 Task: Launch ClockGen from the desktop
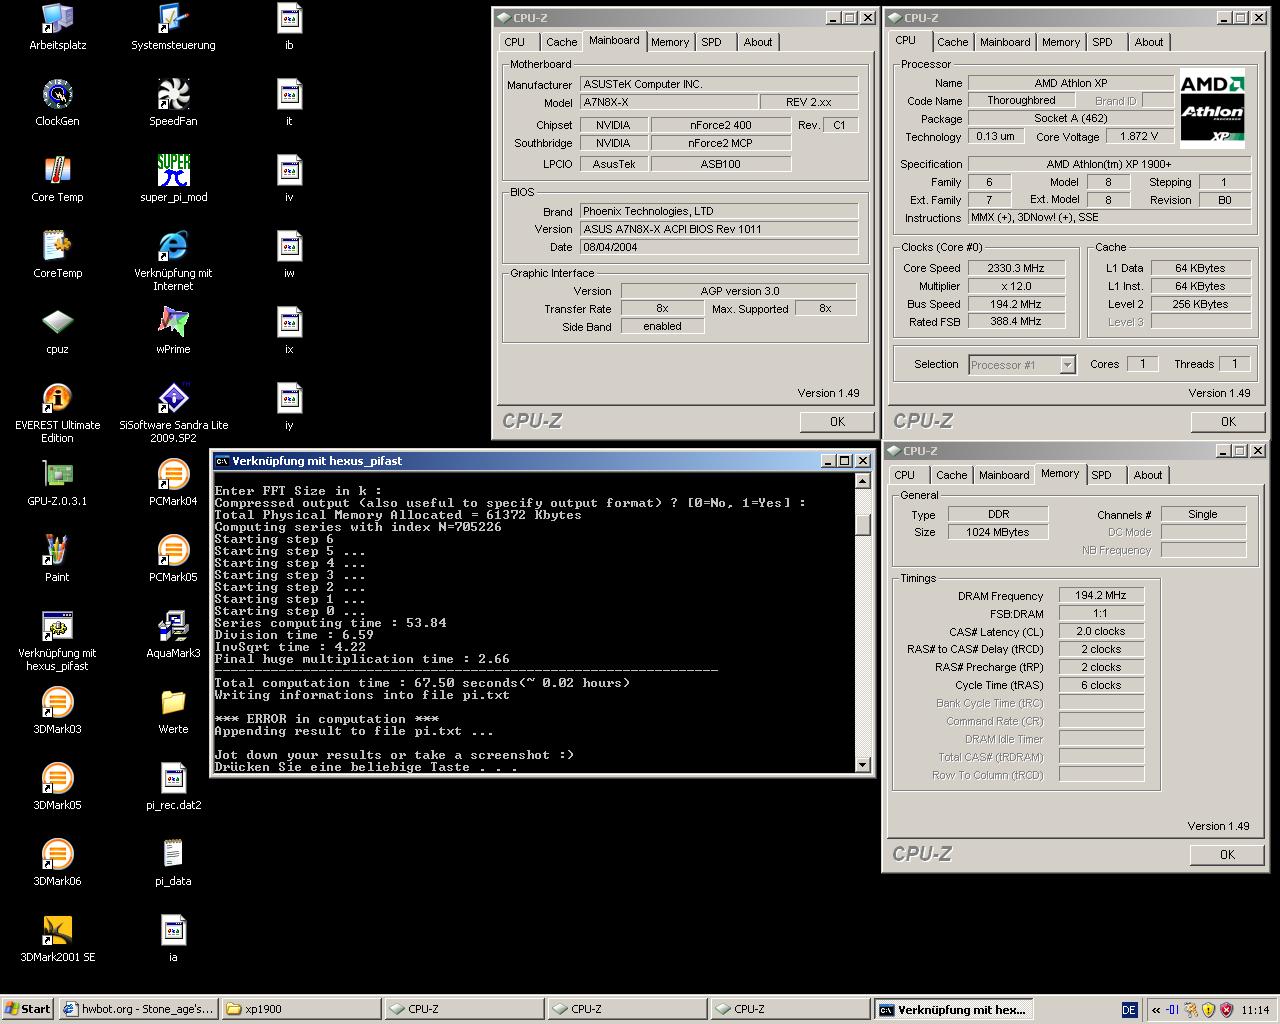(57, 103)
